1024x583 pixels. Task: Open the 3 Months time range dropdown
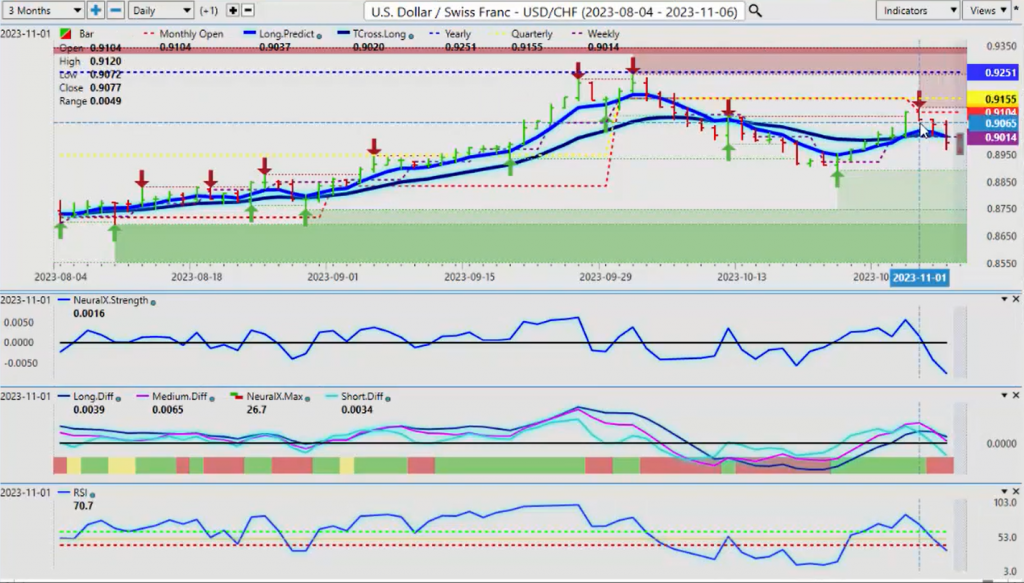(43, 10)
